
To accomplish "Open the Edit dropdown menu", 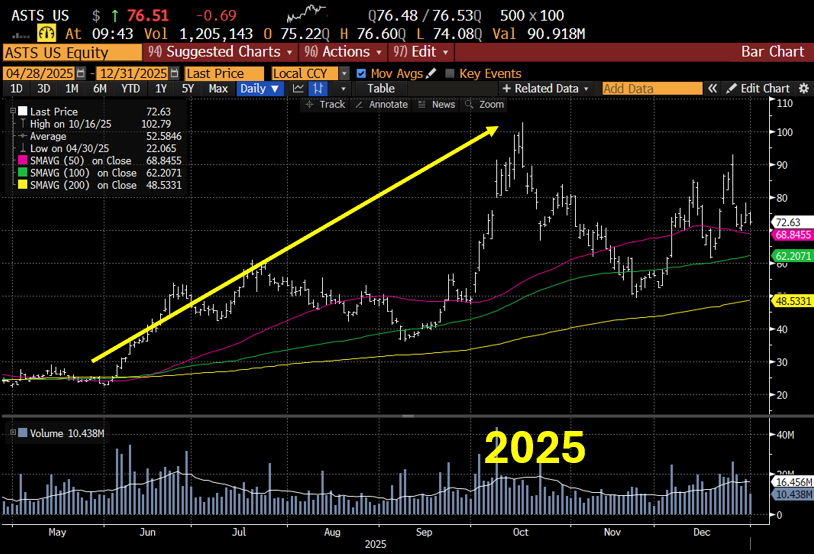I will (420, 52).
